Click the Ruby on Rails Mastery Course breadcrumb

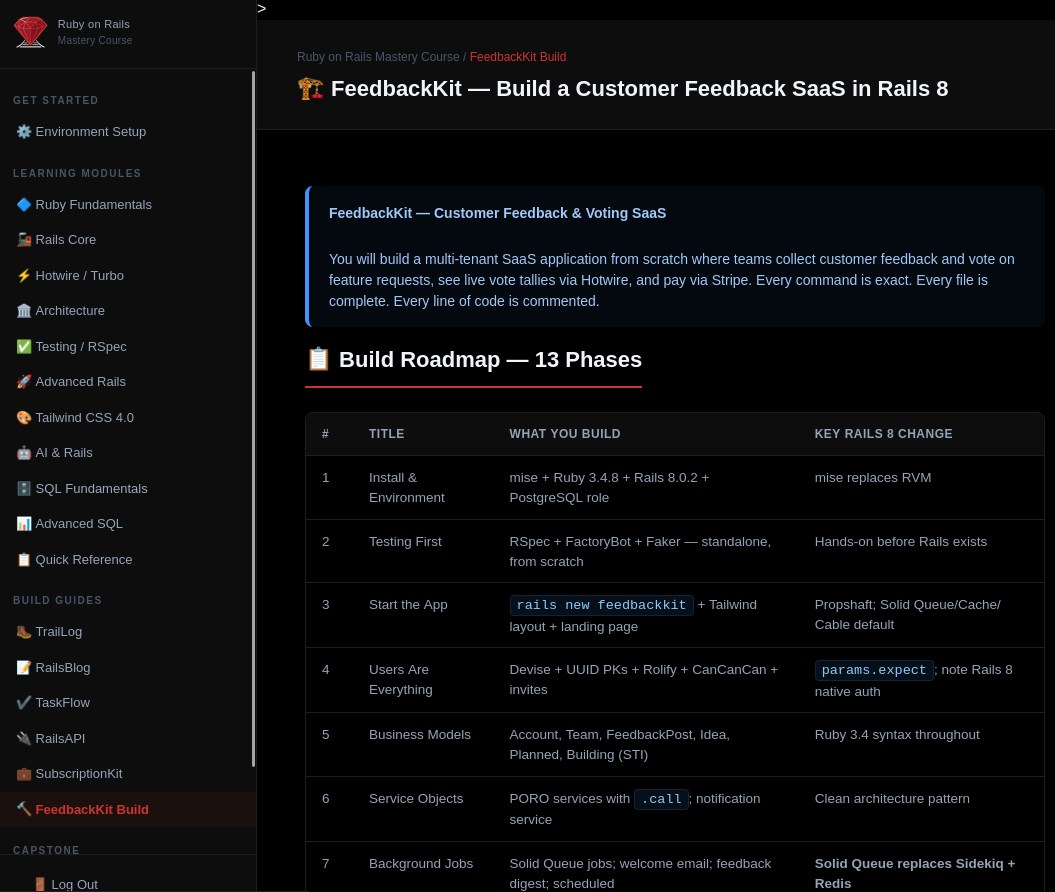pos(378,57)
